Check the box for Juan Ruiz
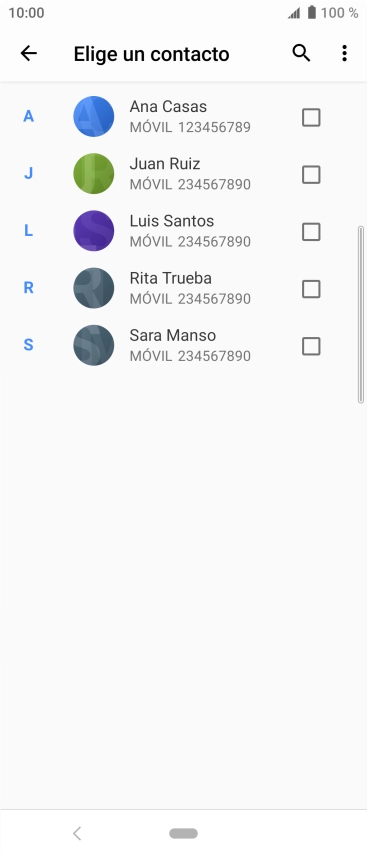 tap(311, 175)
